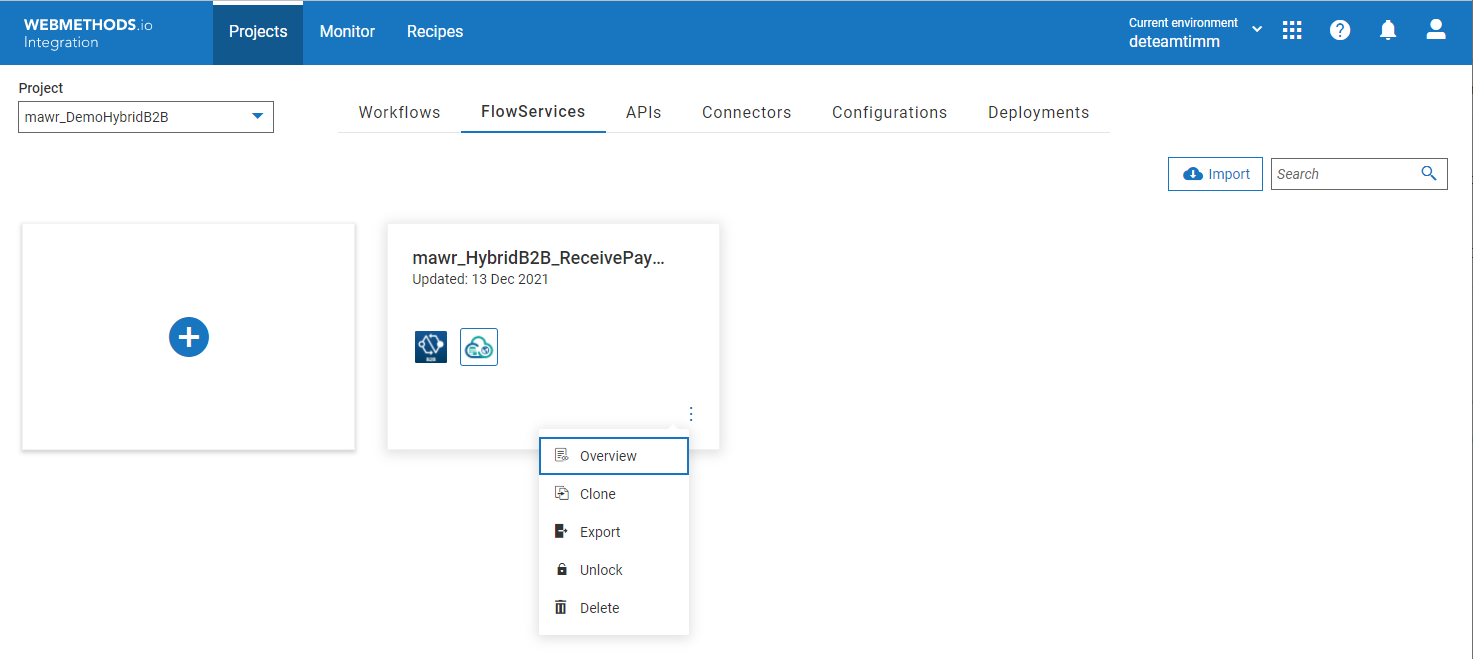Click the search magnifier icon
The width and height of the screenshot is (1473, 659).
(x=1429, y=173)
